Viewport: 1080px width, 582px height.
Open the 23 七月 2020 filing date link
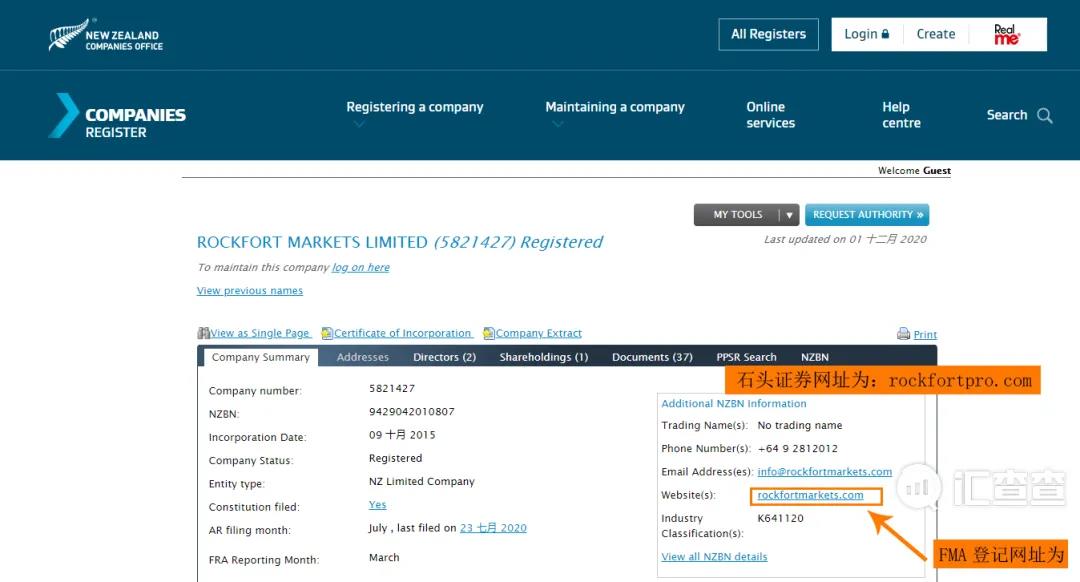pos(493,528)
